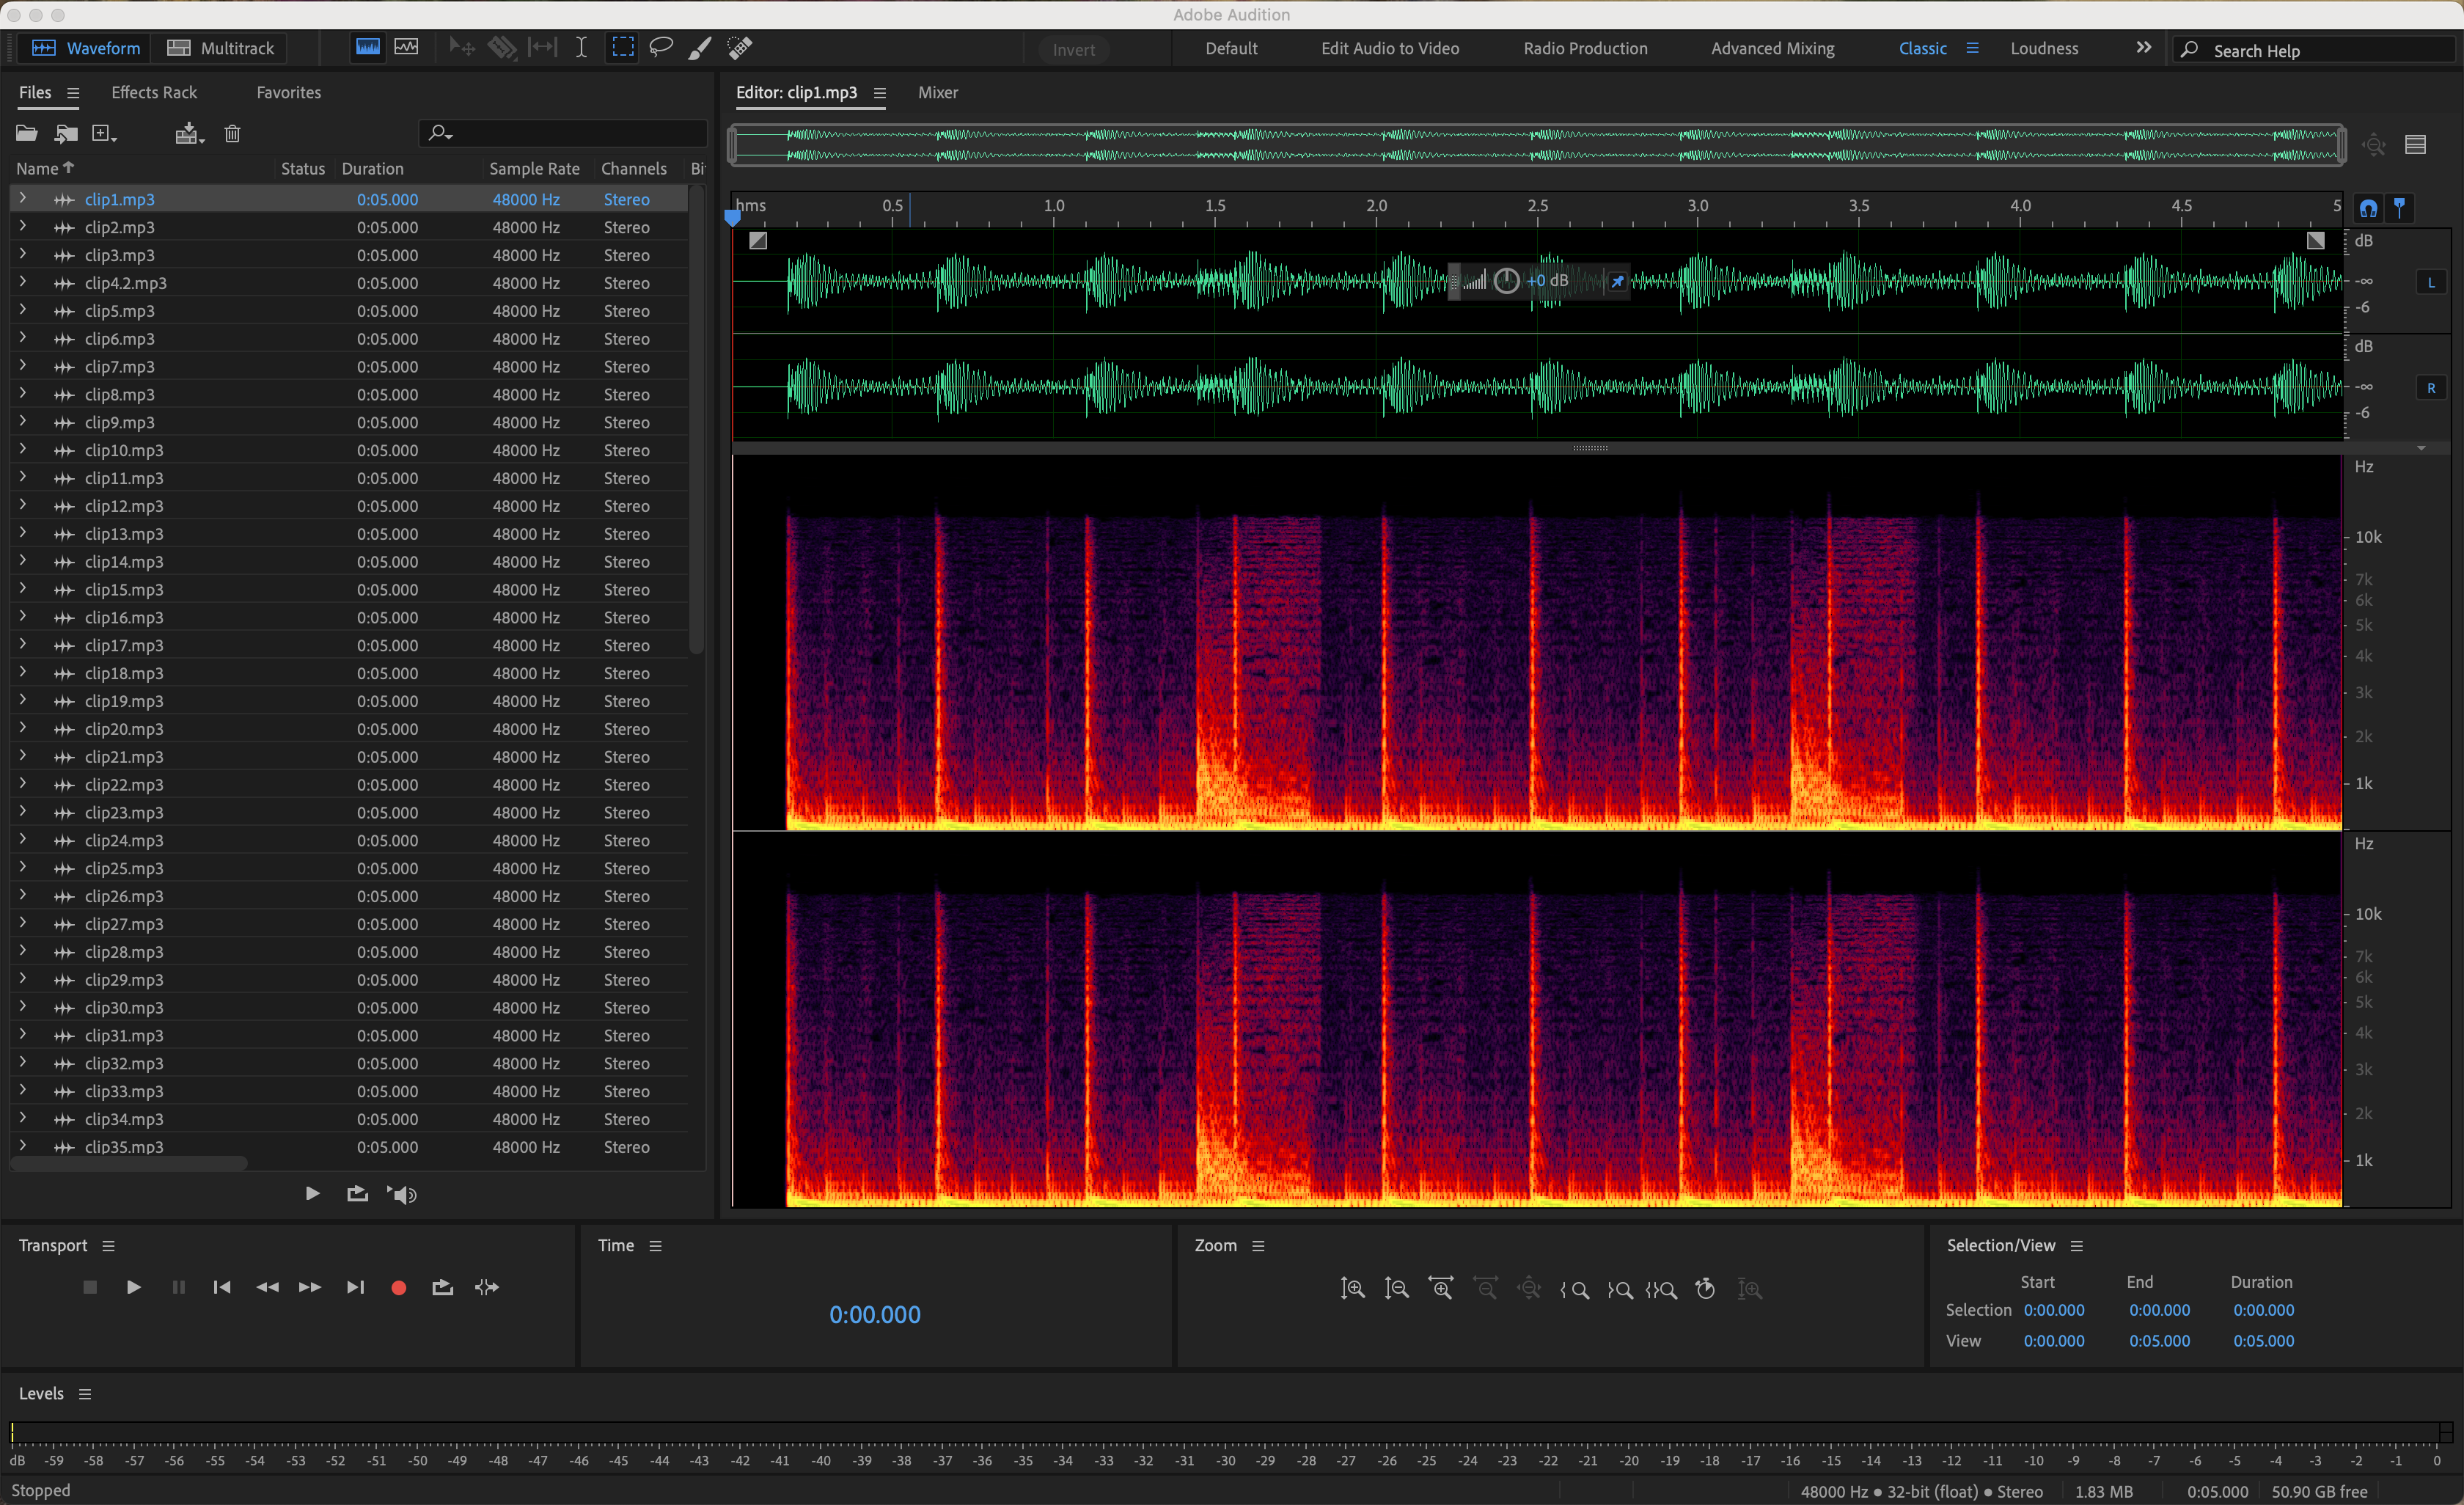Expand clip4.2.mp3 file entry

coord(22,282)
